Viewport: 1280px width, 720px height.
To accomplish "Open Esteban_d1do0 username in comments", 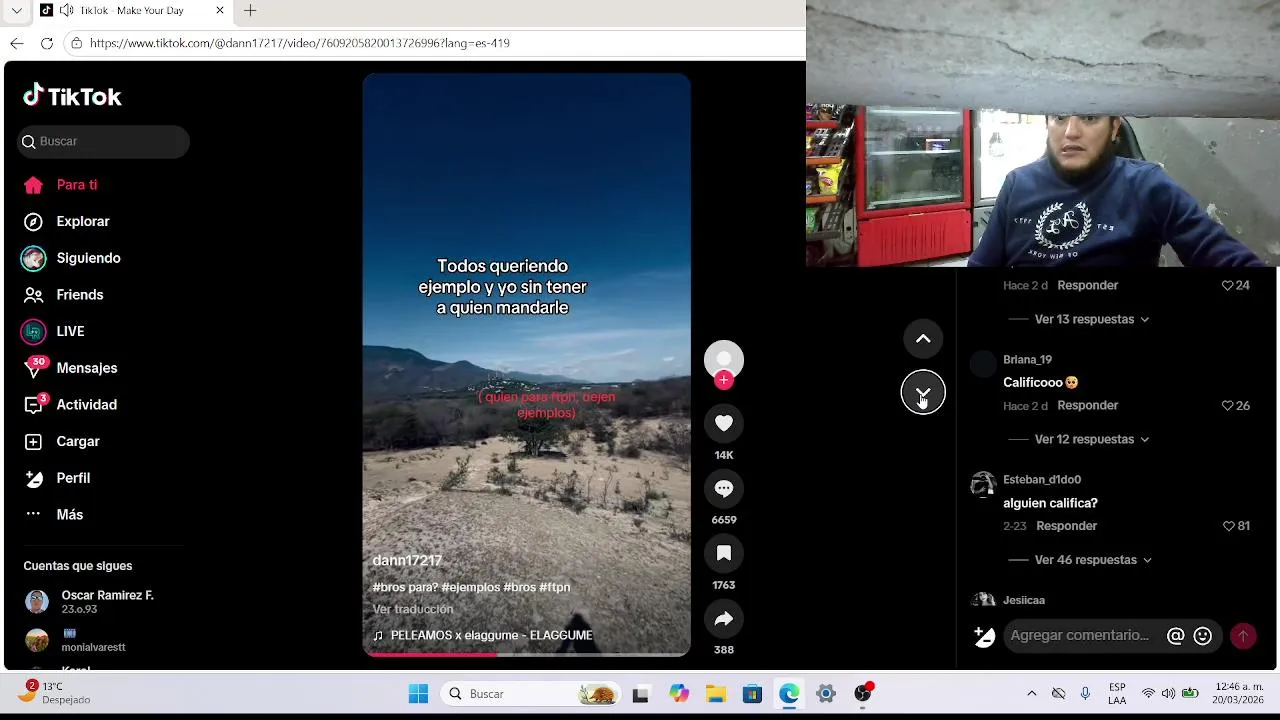I will pyautogui.click(x=1042, y=480).
